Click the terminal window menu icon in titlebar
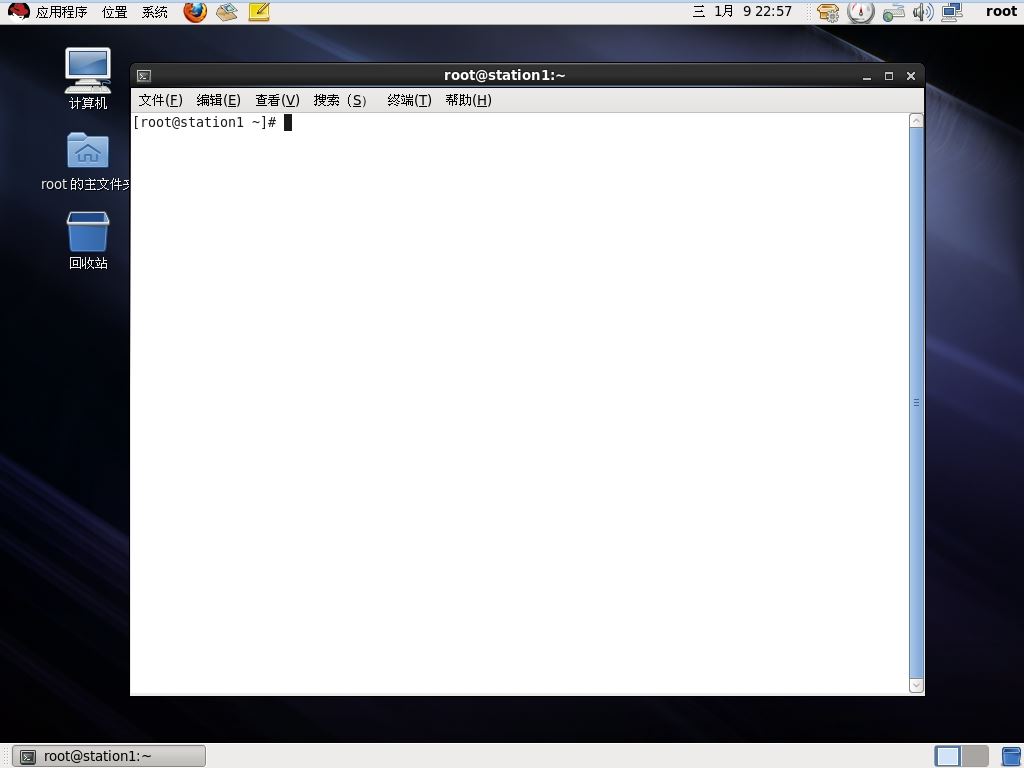Screen dimensions: 1024x768 click(144, 76)
